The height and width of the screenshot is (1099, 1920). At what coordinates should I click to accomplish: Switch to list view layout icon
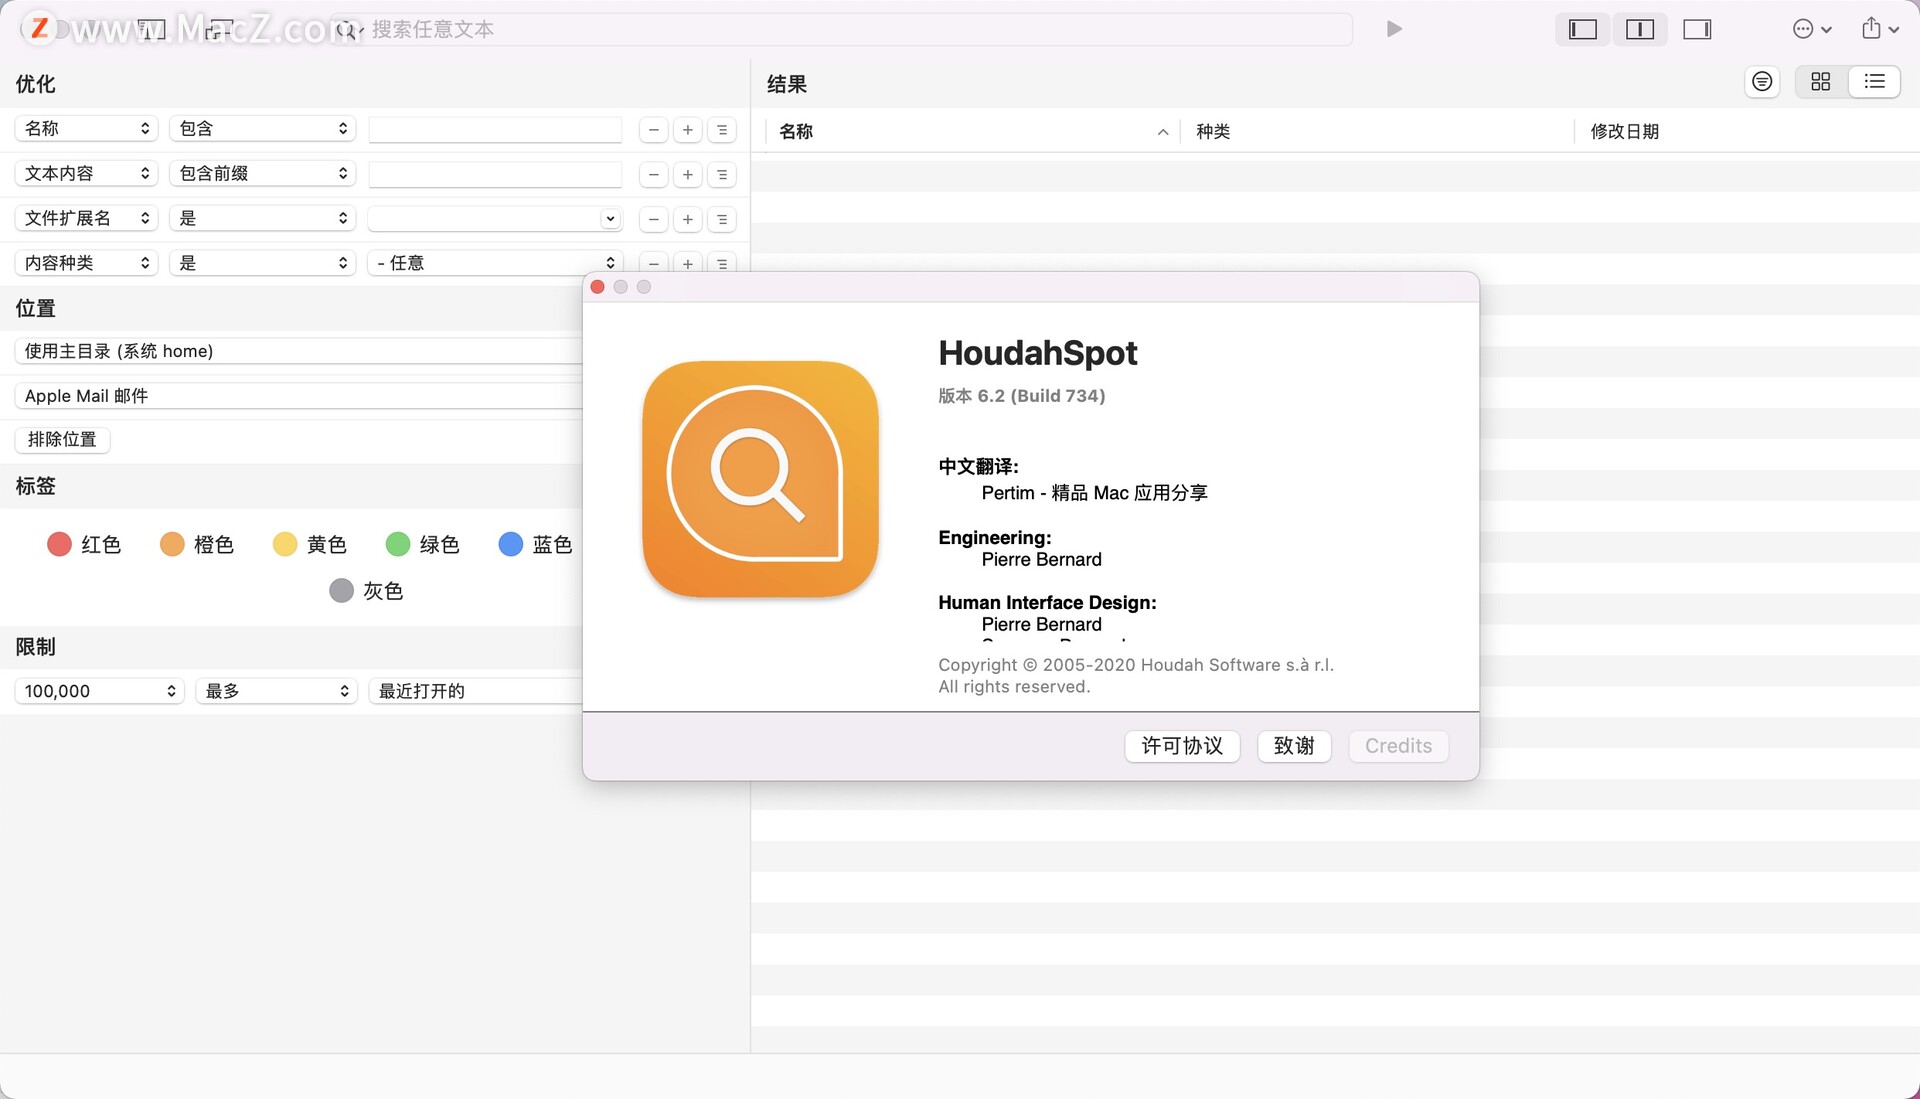[1873, 82]
